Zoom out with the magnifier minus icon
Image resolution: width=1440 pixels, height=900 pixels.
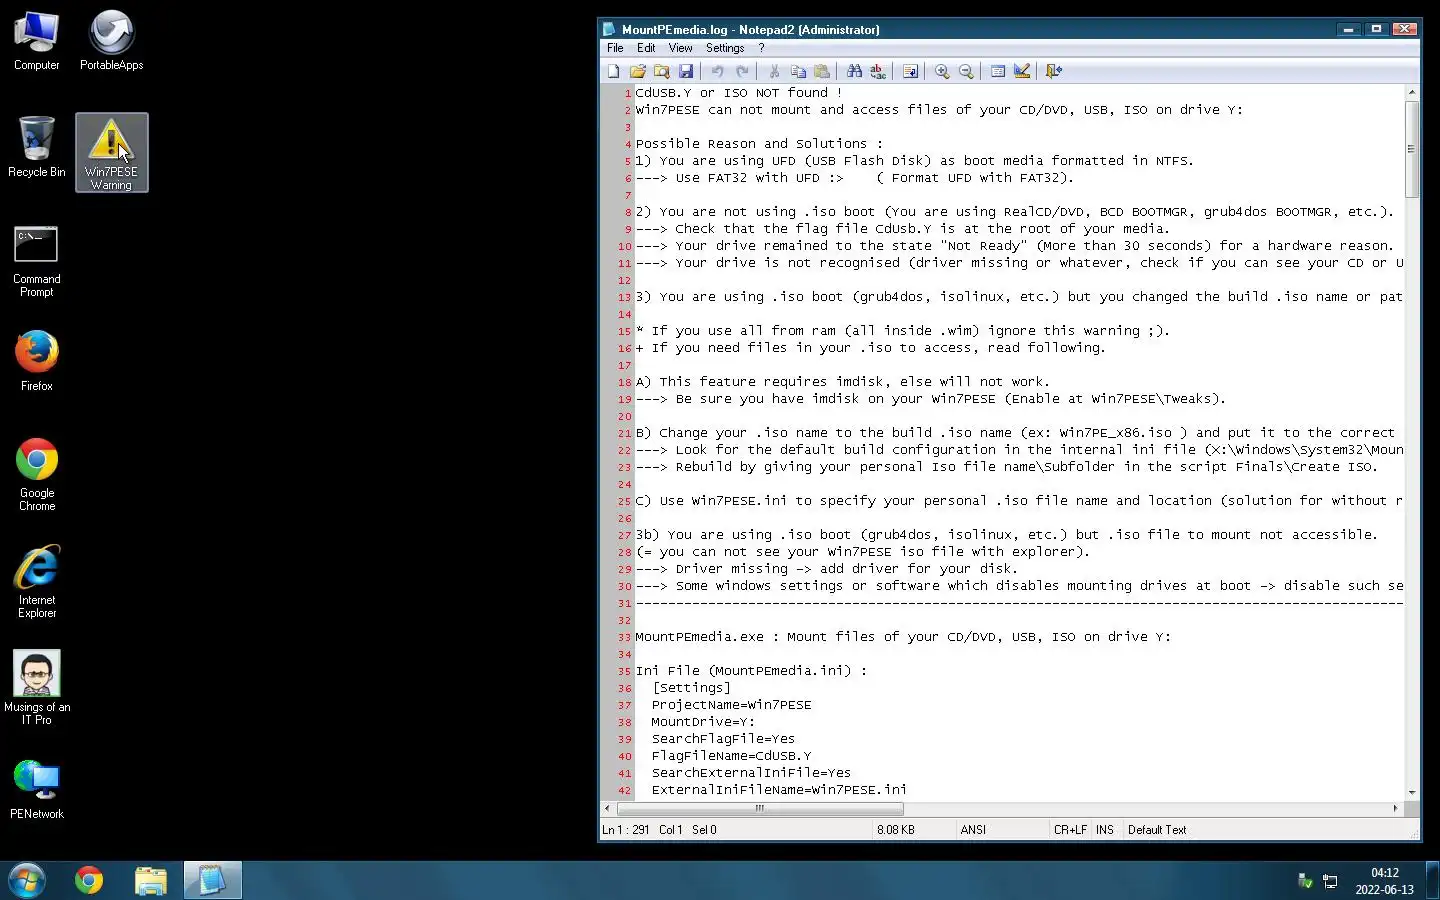pos(966,71)
